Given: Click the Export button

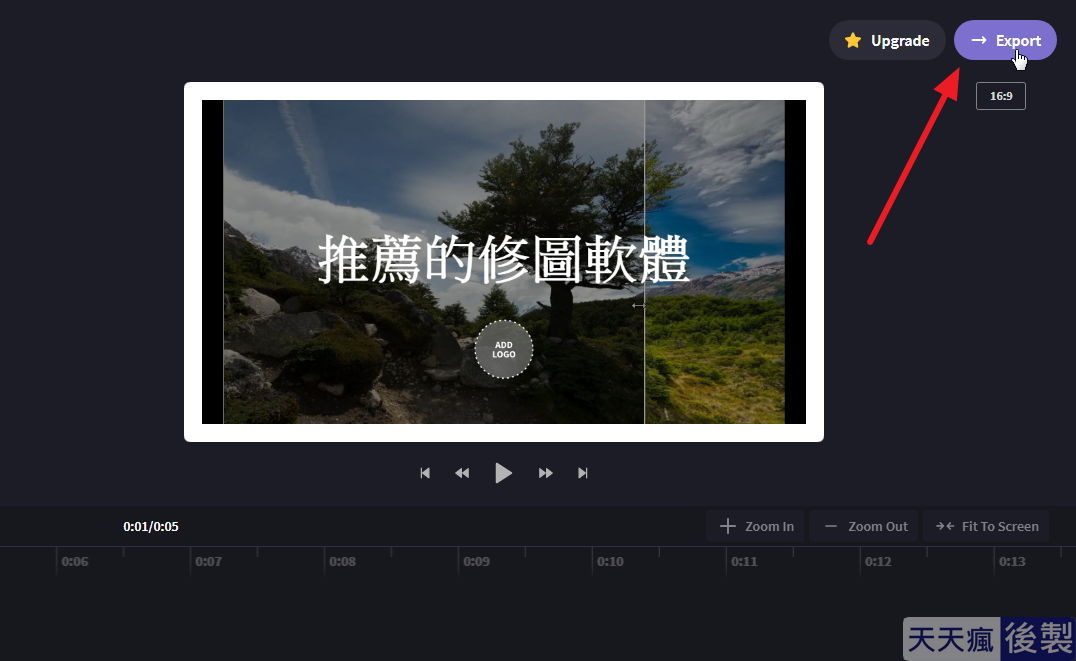Looking at the screenshot, I should [1005, 40].
